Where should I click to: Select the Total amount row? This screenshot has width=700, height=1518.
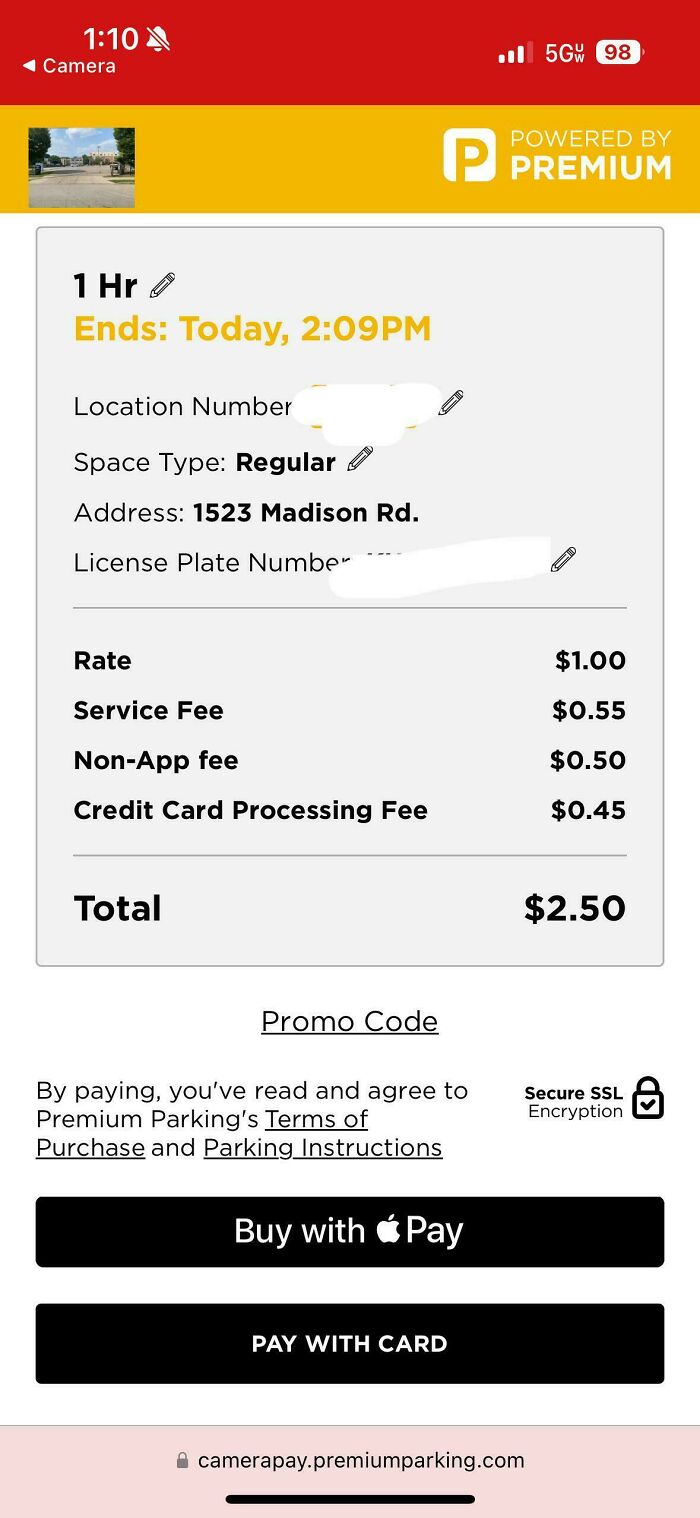click(x=349, y=908)
